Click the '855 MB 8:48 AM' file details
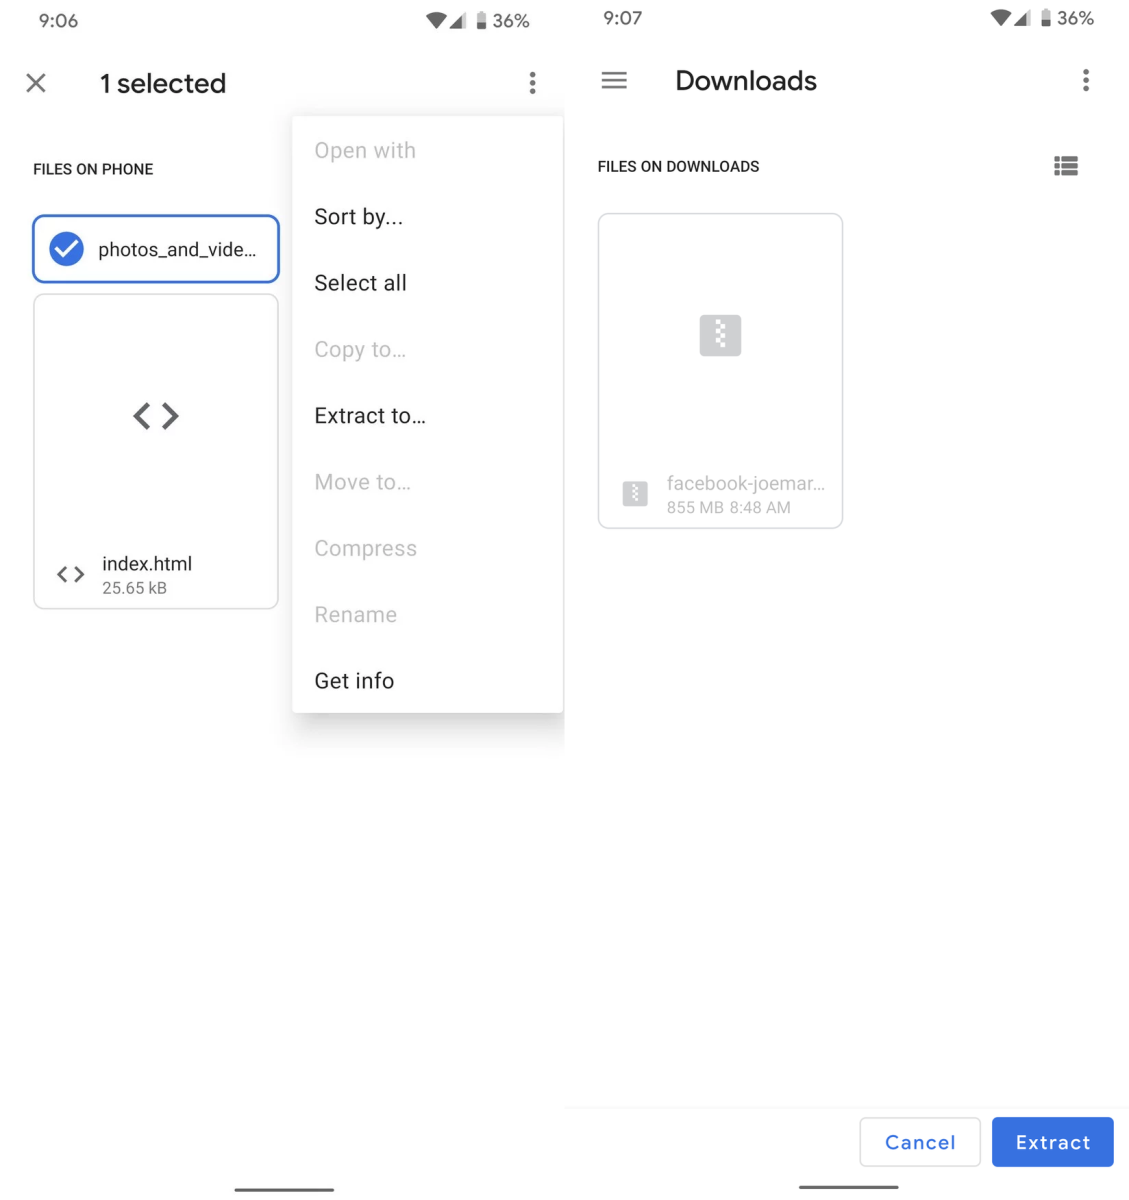 pyautogui.click(x=729, y=508)
